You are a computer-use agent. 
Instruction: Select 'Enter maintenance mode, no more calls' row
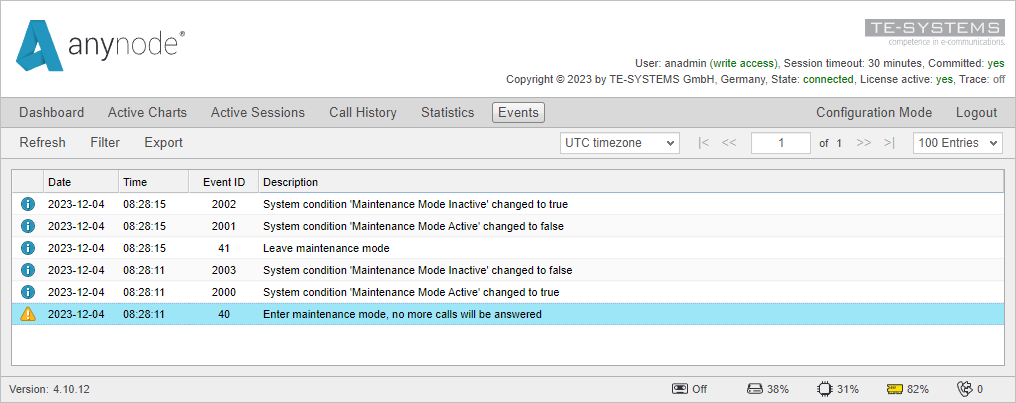(508, 314)
